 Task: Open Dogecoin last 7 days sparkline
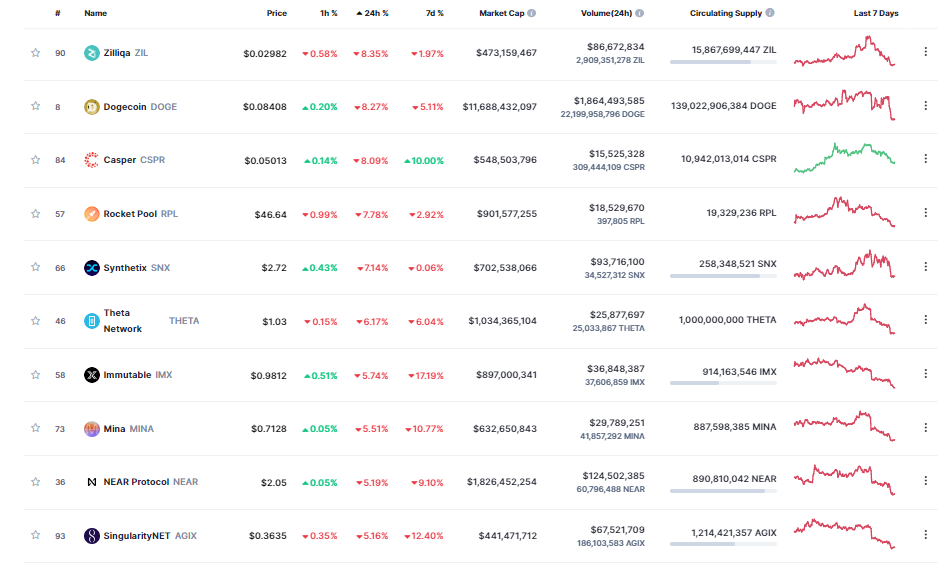tap(844, 105)
